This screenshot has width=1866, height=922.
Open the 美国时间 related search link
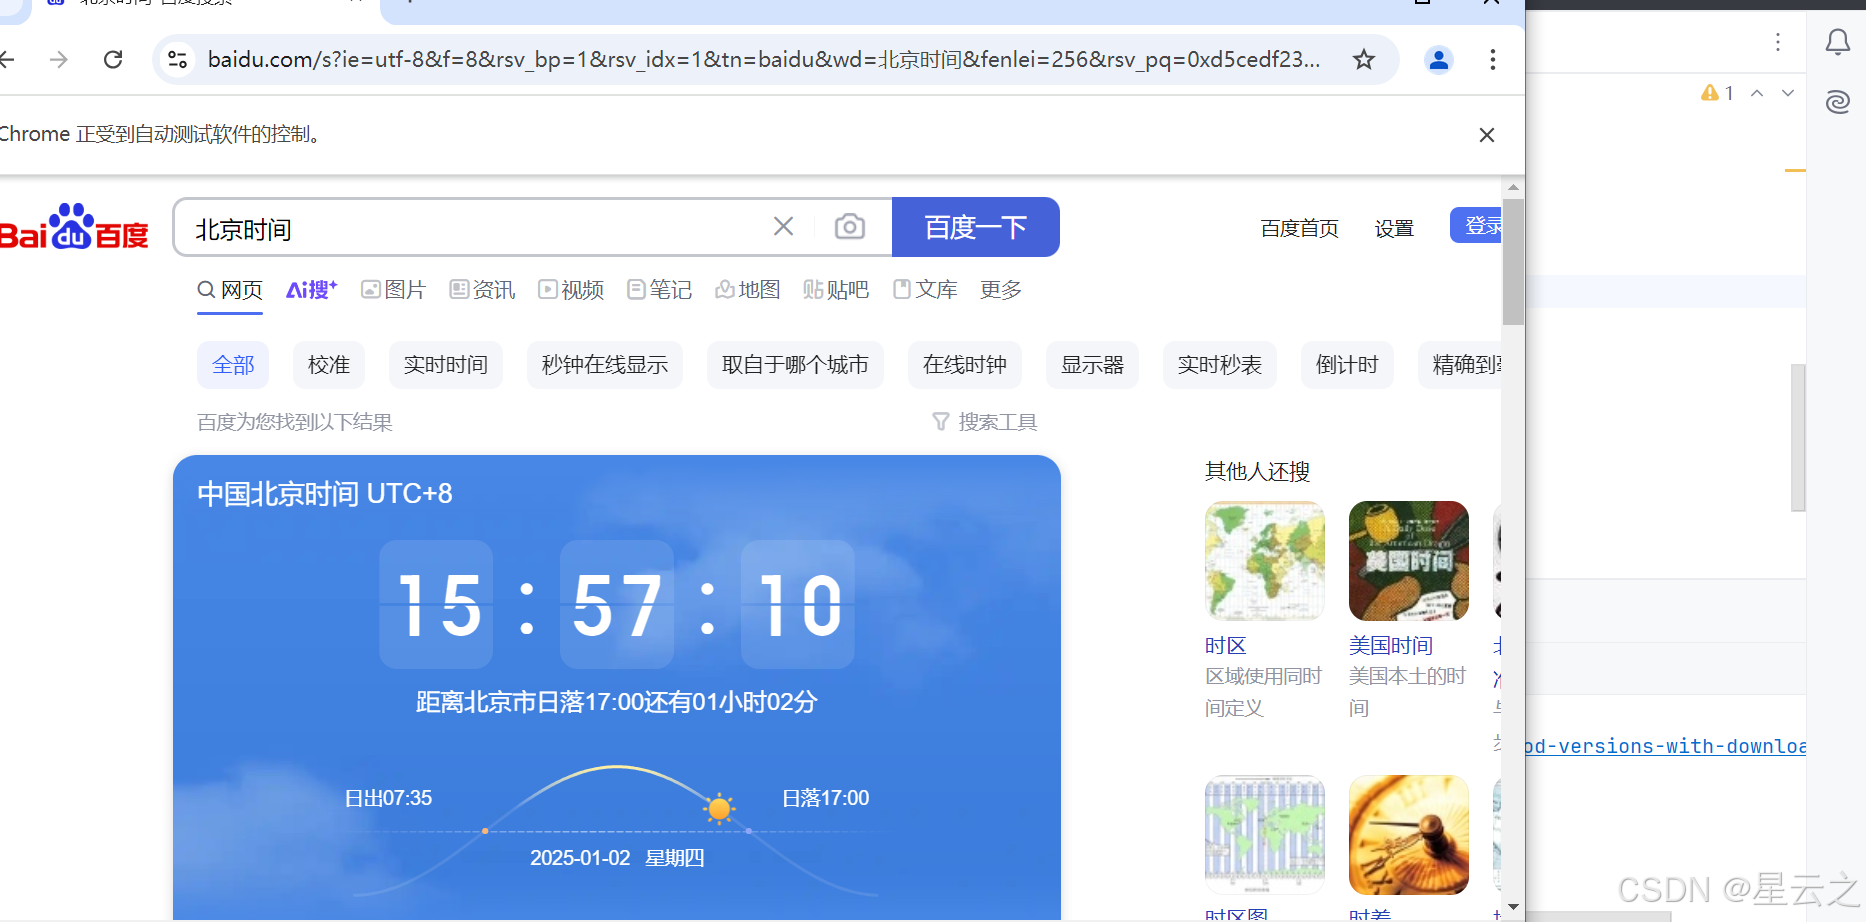(x=1391, y=646)
